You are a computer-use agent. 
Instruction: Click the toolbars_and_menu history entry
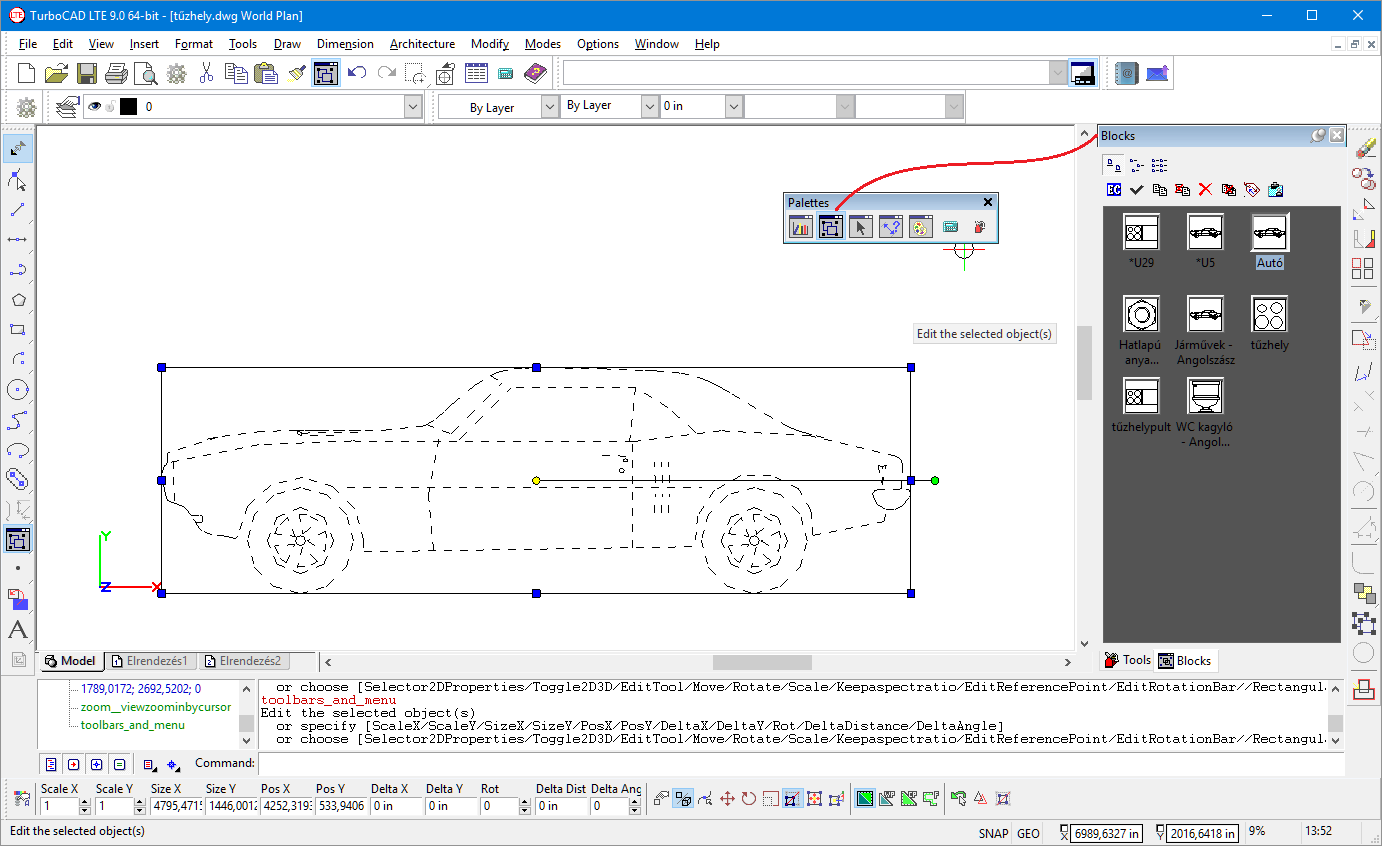132,725
